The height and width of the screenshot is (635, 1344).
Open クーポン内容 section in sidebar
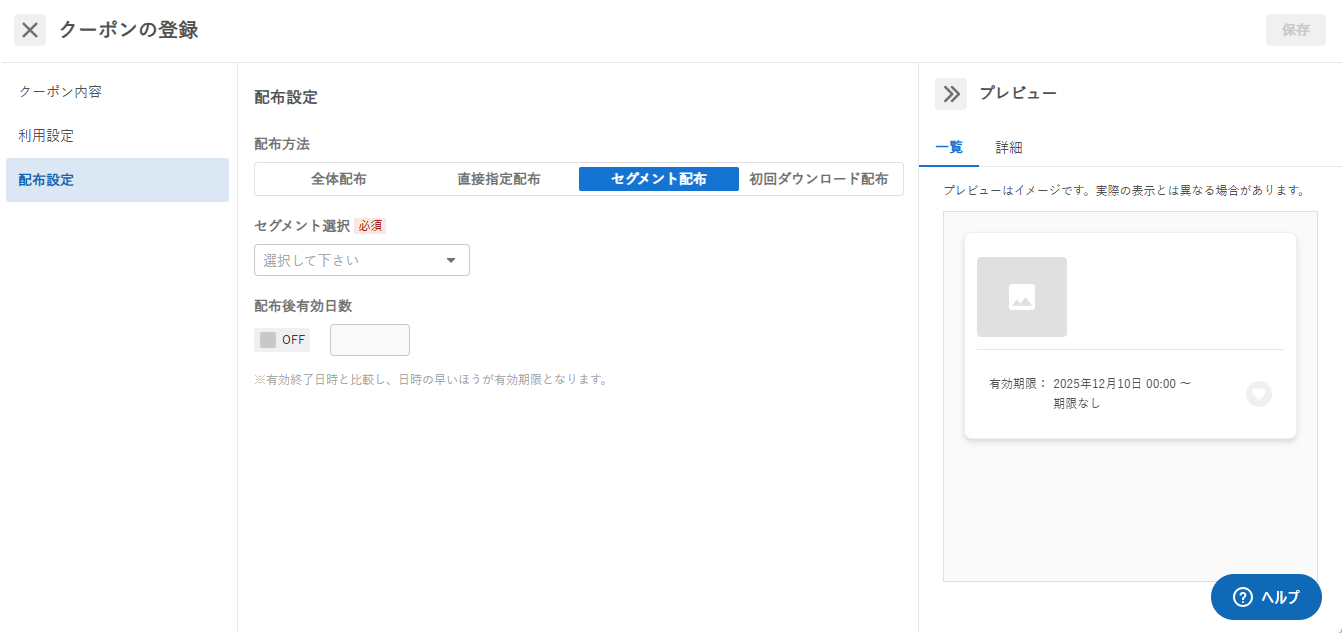117,92
